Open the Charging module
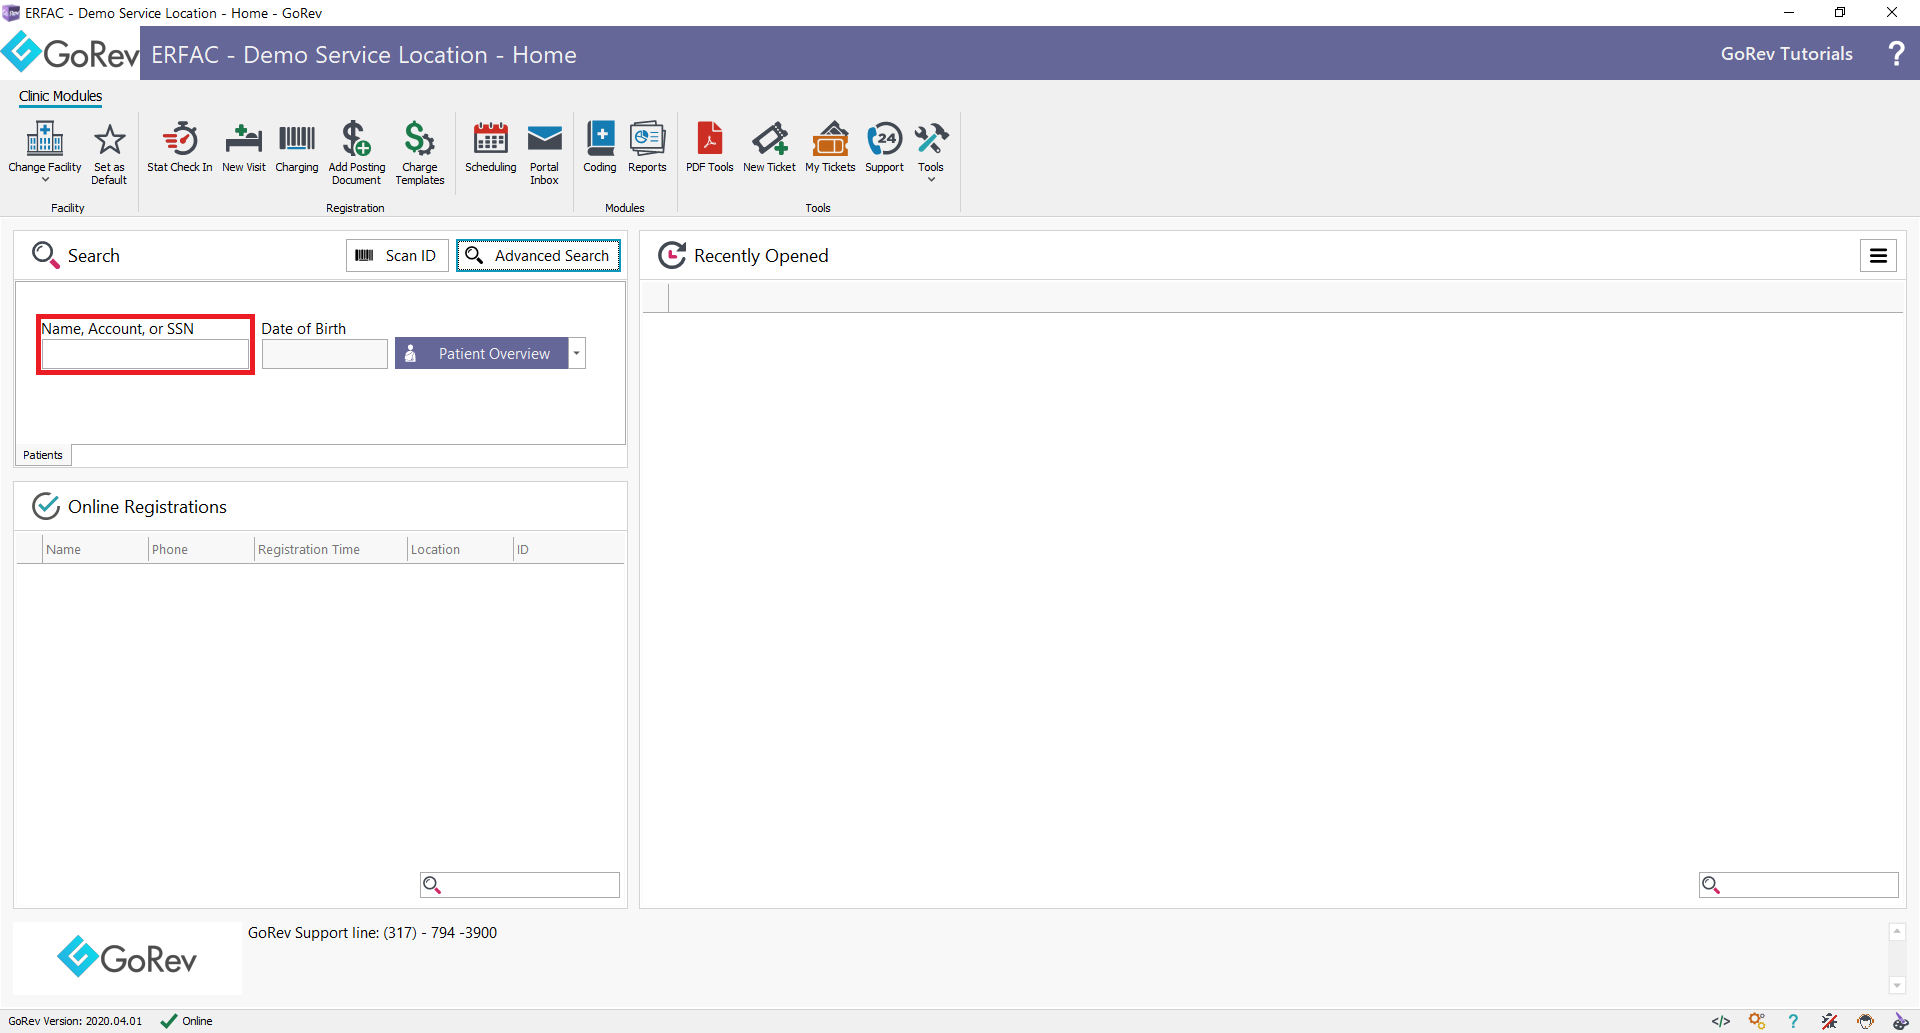Screen dimensions: 1920x1033 pyautogui.click(x=297, y=147)
